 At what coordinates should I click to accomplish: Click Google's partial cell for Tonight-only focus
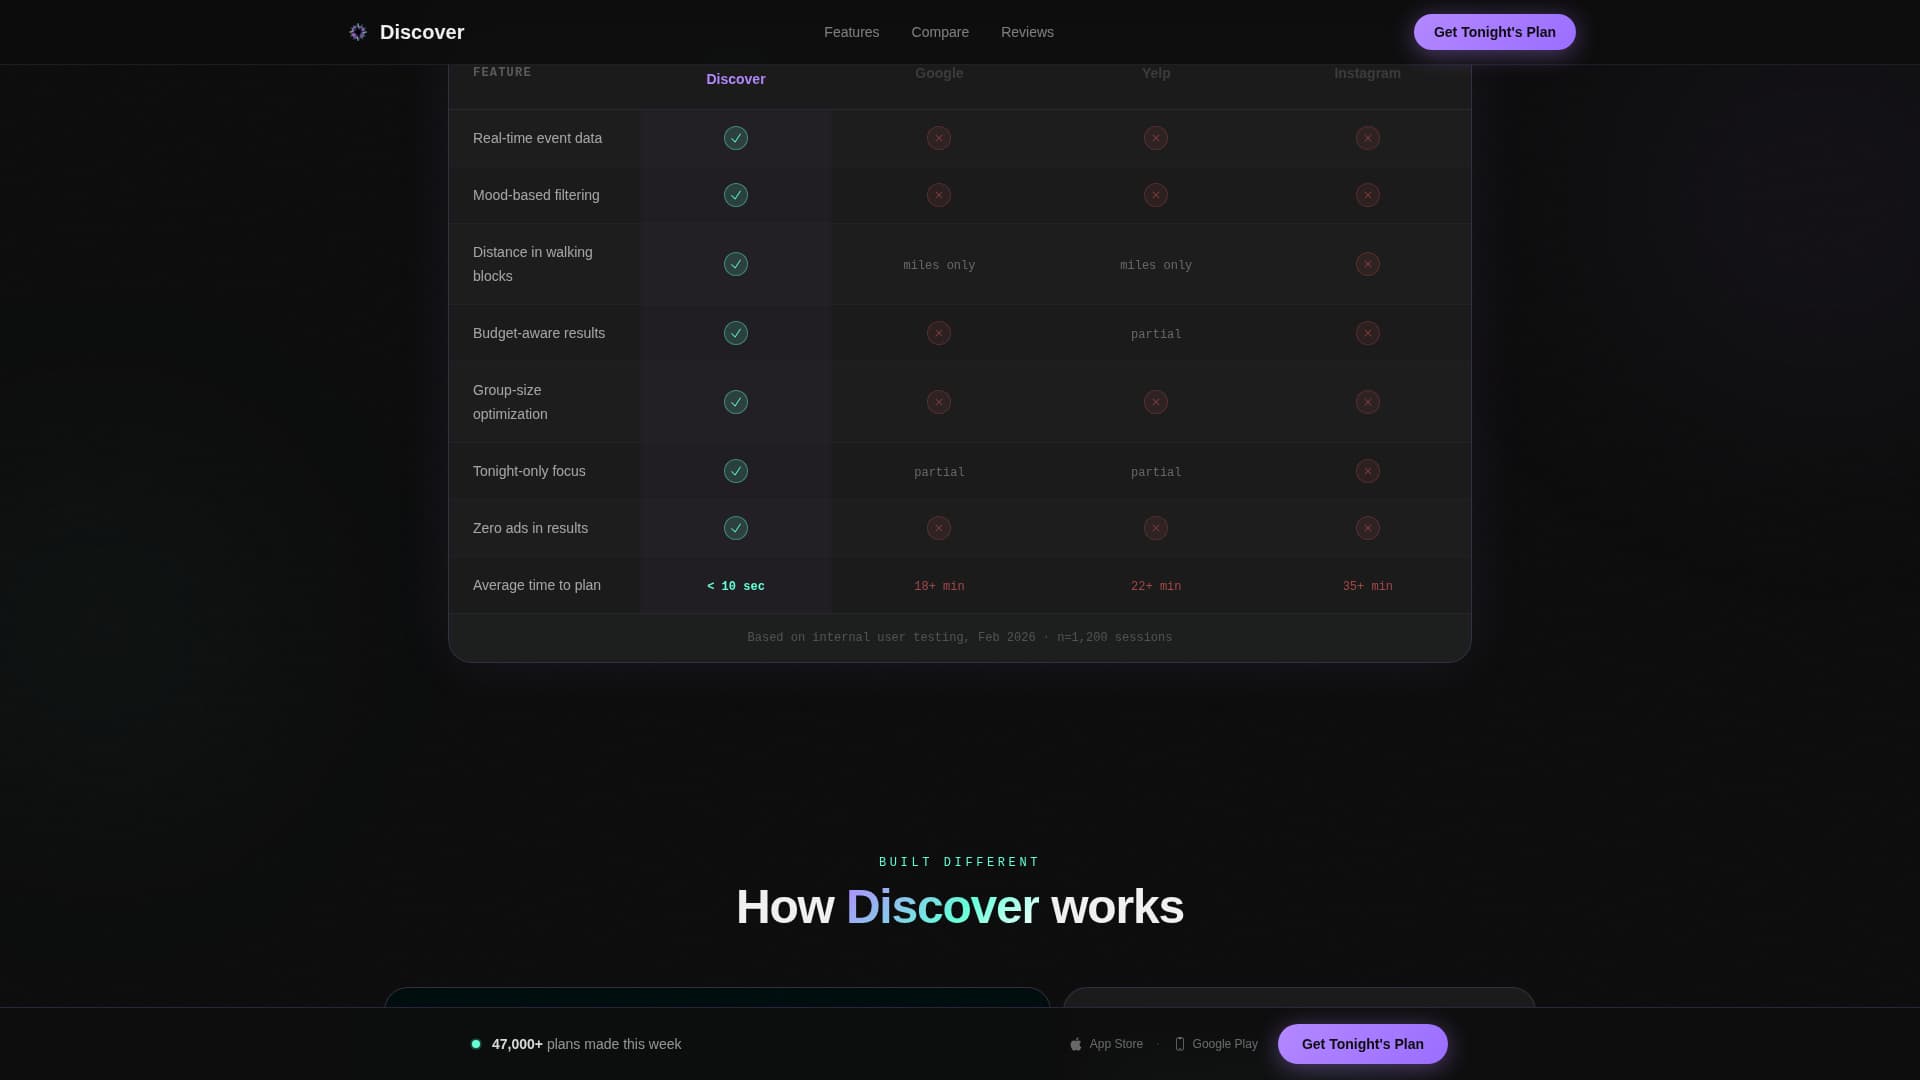point(939,472)
